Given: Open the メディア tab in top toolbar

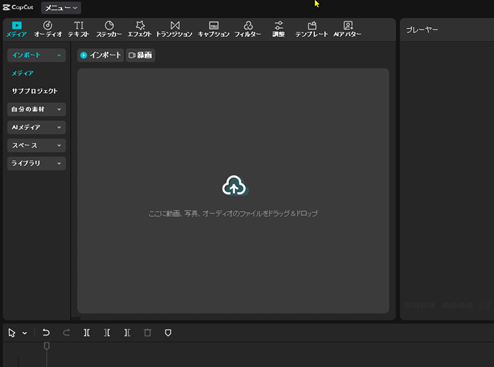Looking at the screenshot, I should coord(16,29).
